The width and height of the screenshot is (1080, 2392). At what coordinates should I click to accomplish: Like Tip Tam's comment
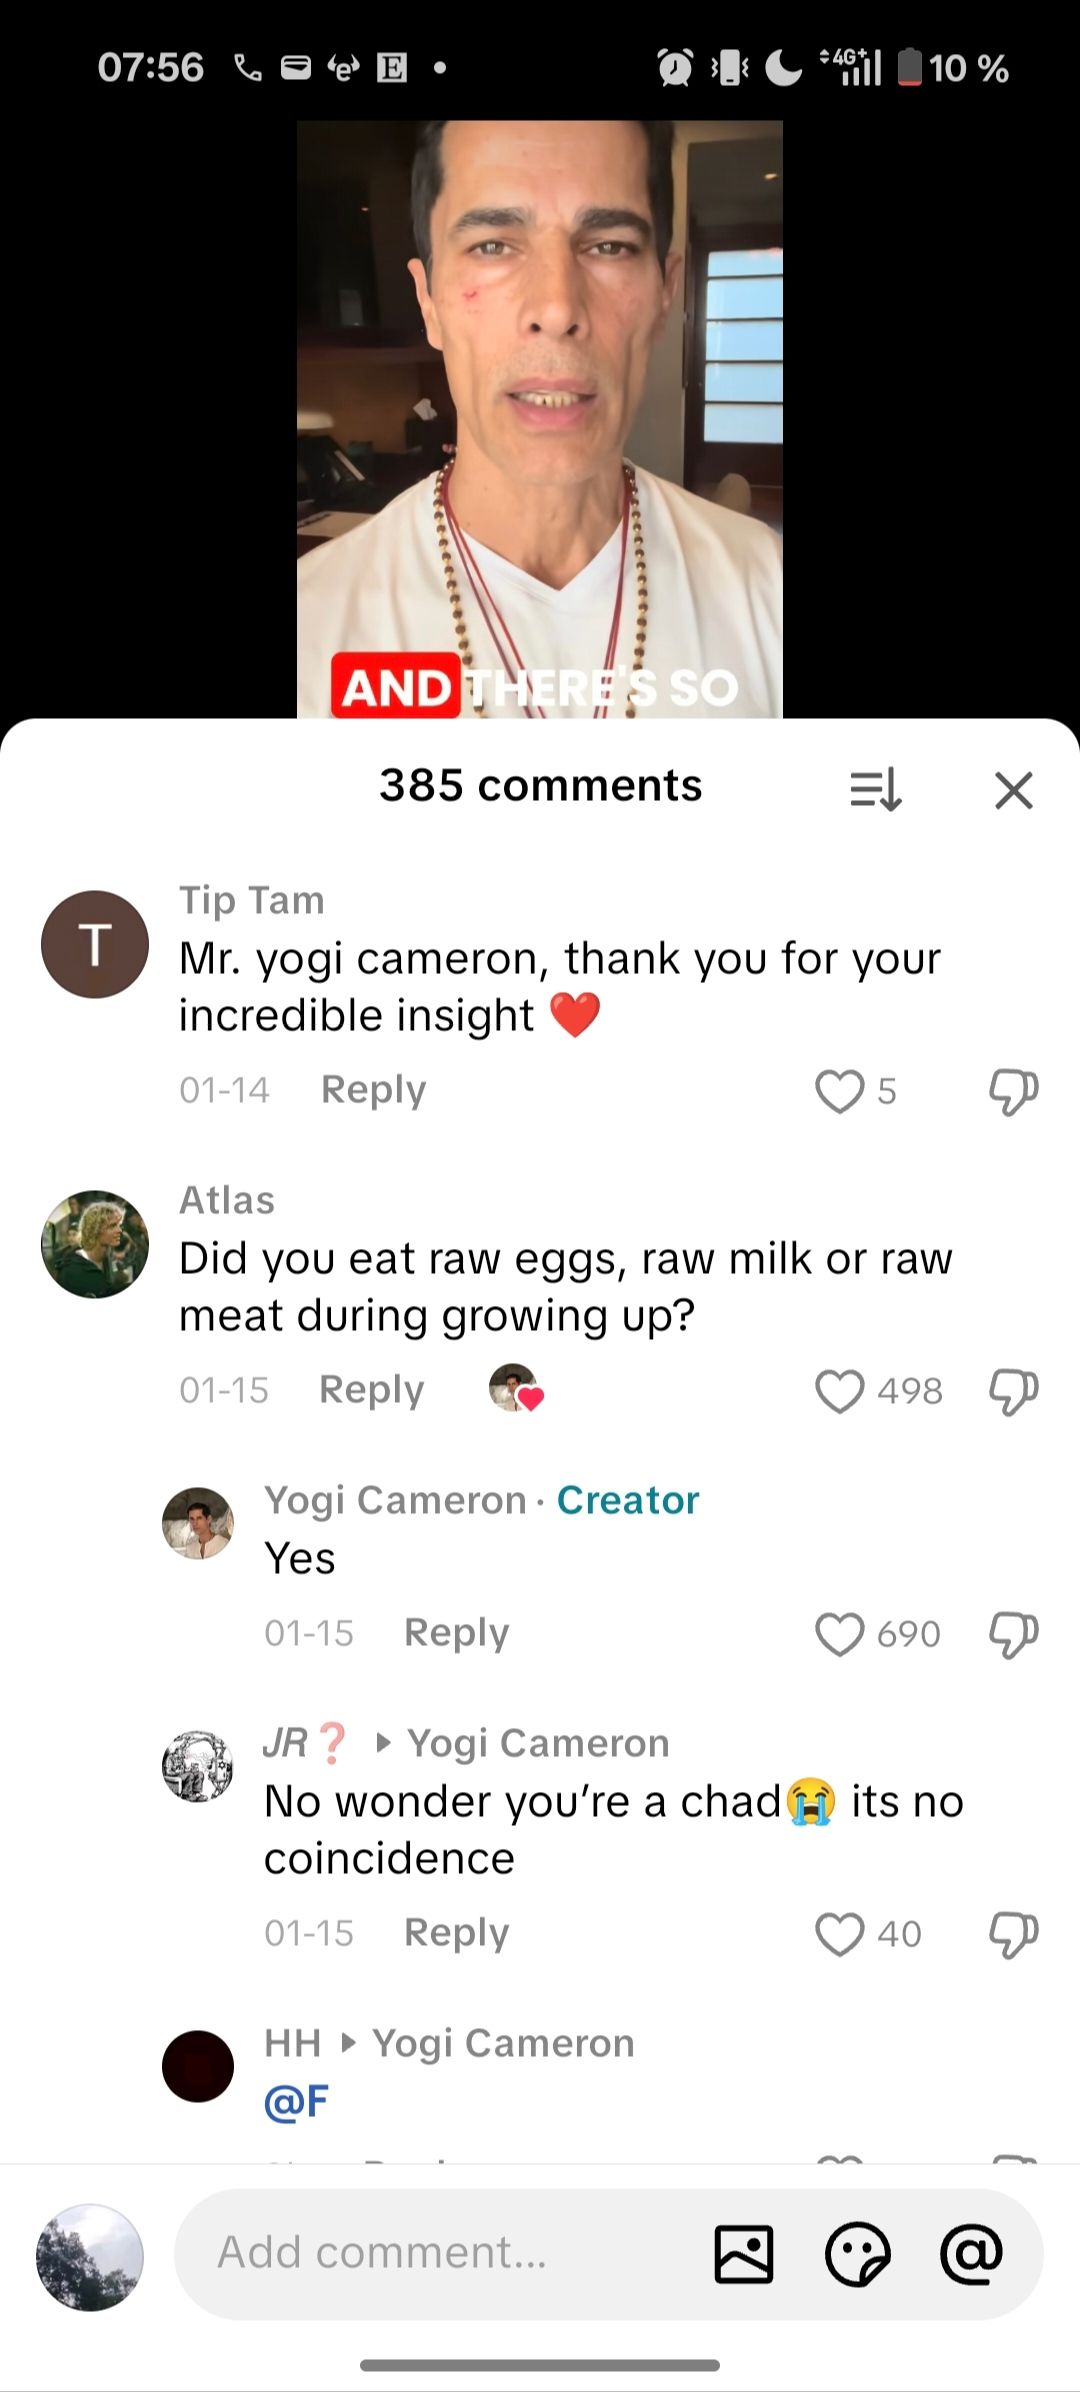click(x=839, y=1091)
